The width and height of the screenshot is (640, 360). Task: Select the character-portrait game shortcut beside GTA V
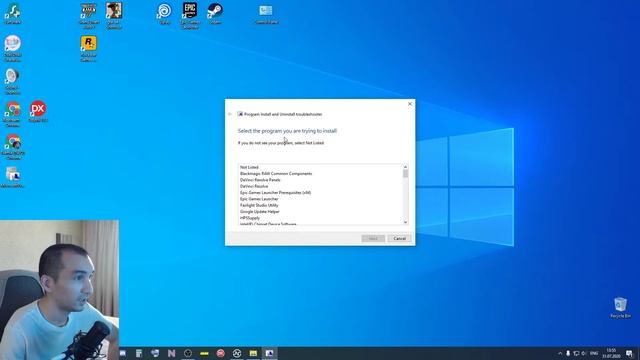114,15
